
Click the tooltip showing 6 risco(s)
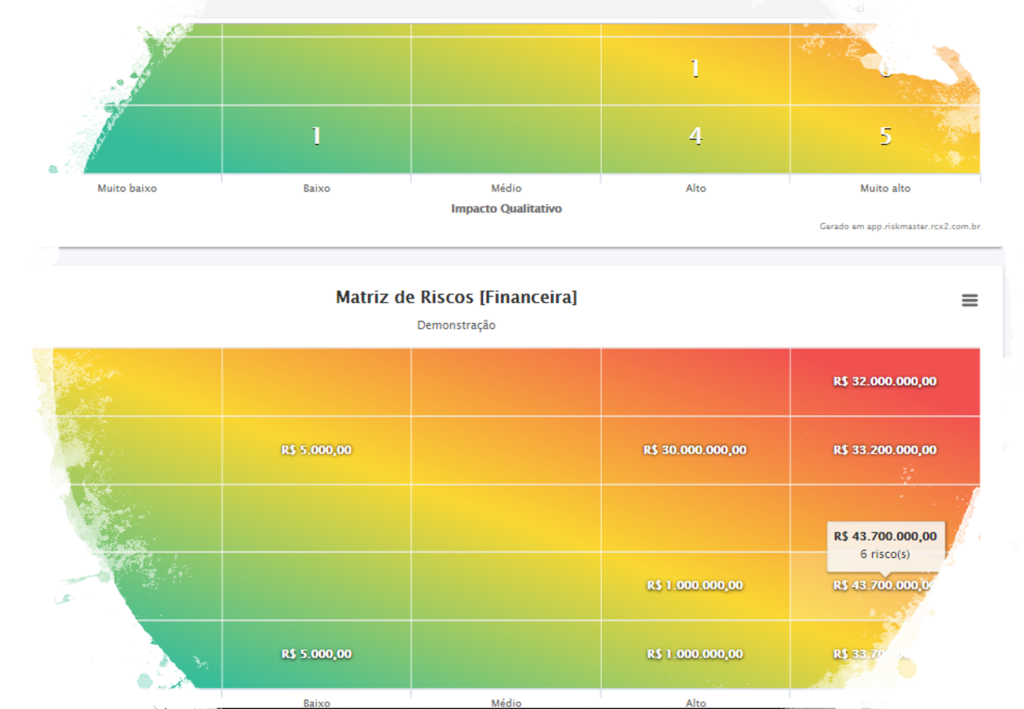coord(886,545)
